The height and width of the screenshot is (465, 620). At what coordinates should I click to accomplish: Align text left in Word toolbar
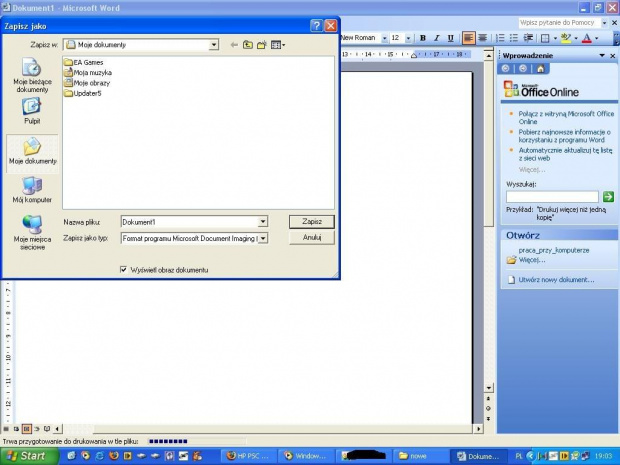(469, 38)
